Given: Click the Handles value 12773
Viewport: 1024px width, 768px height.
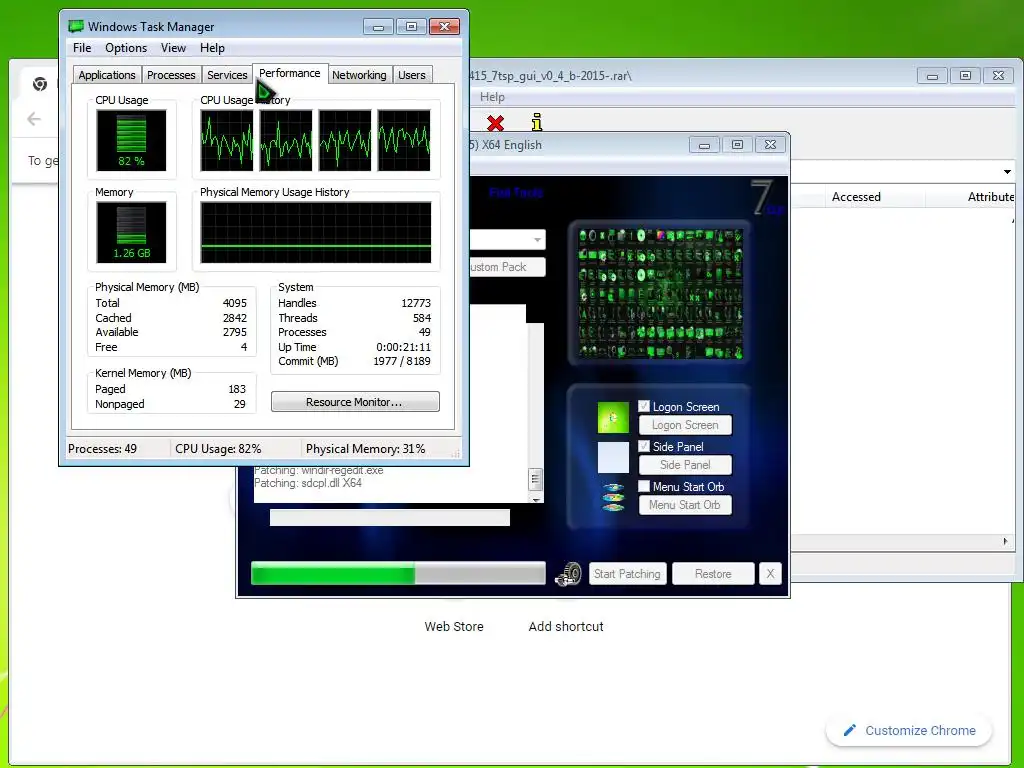Looking at the screenshot, I should [415, 303].
